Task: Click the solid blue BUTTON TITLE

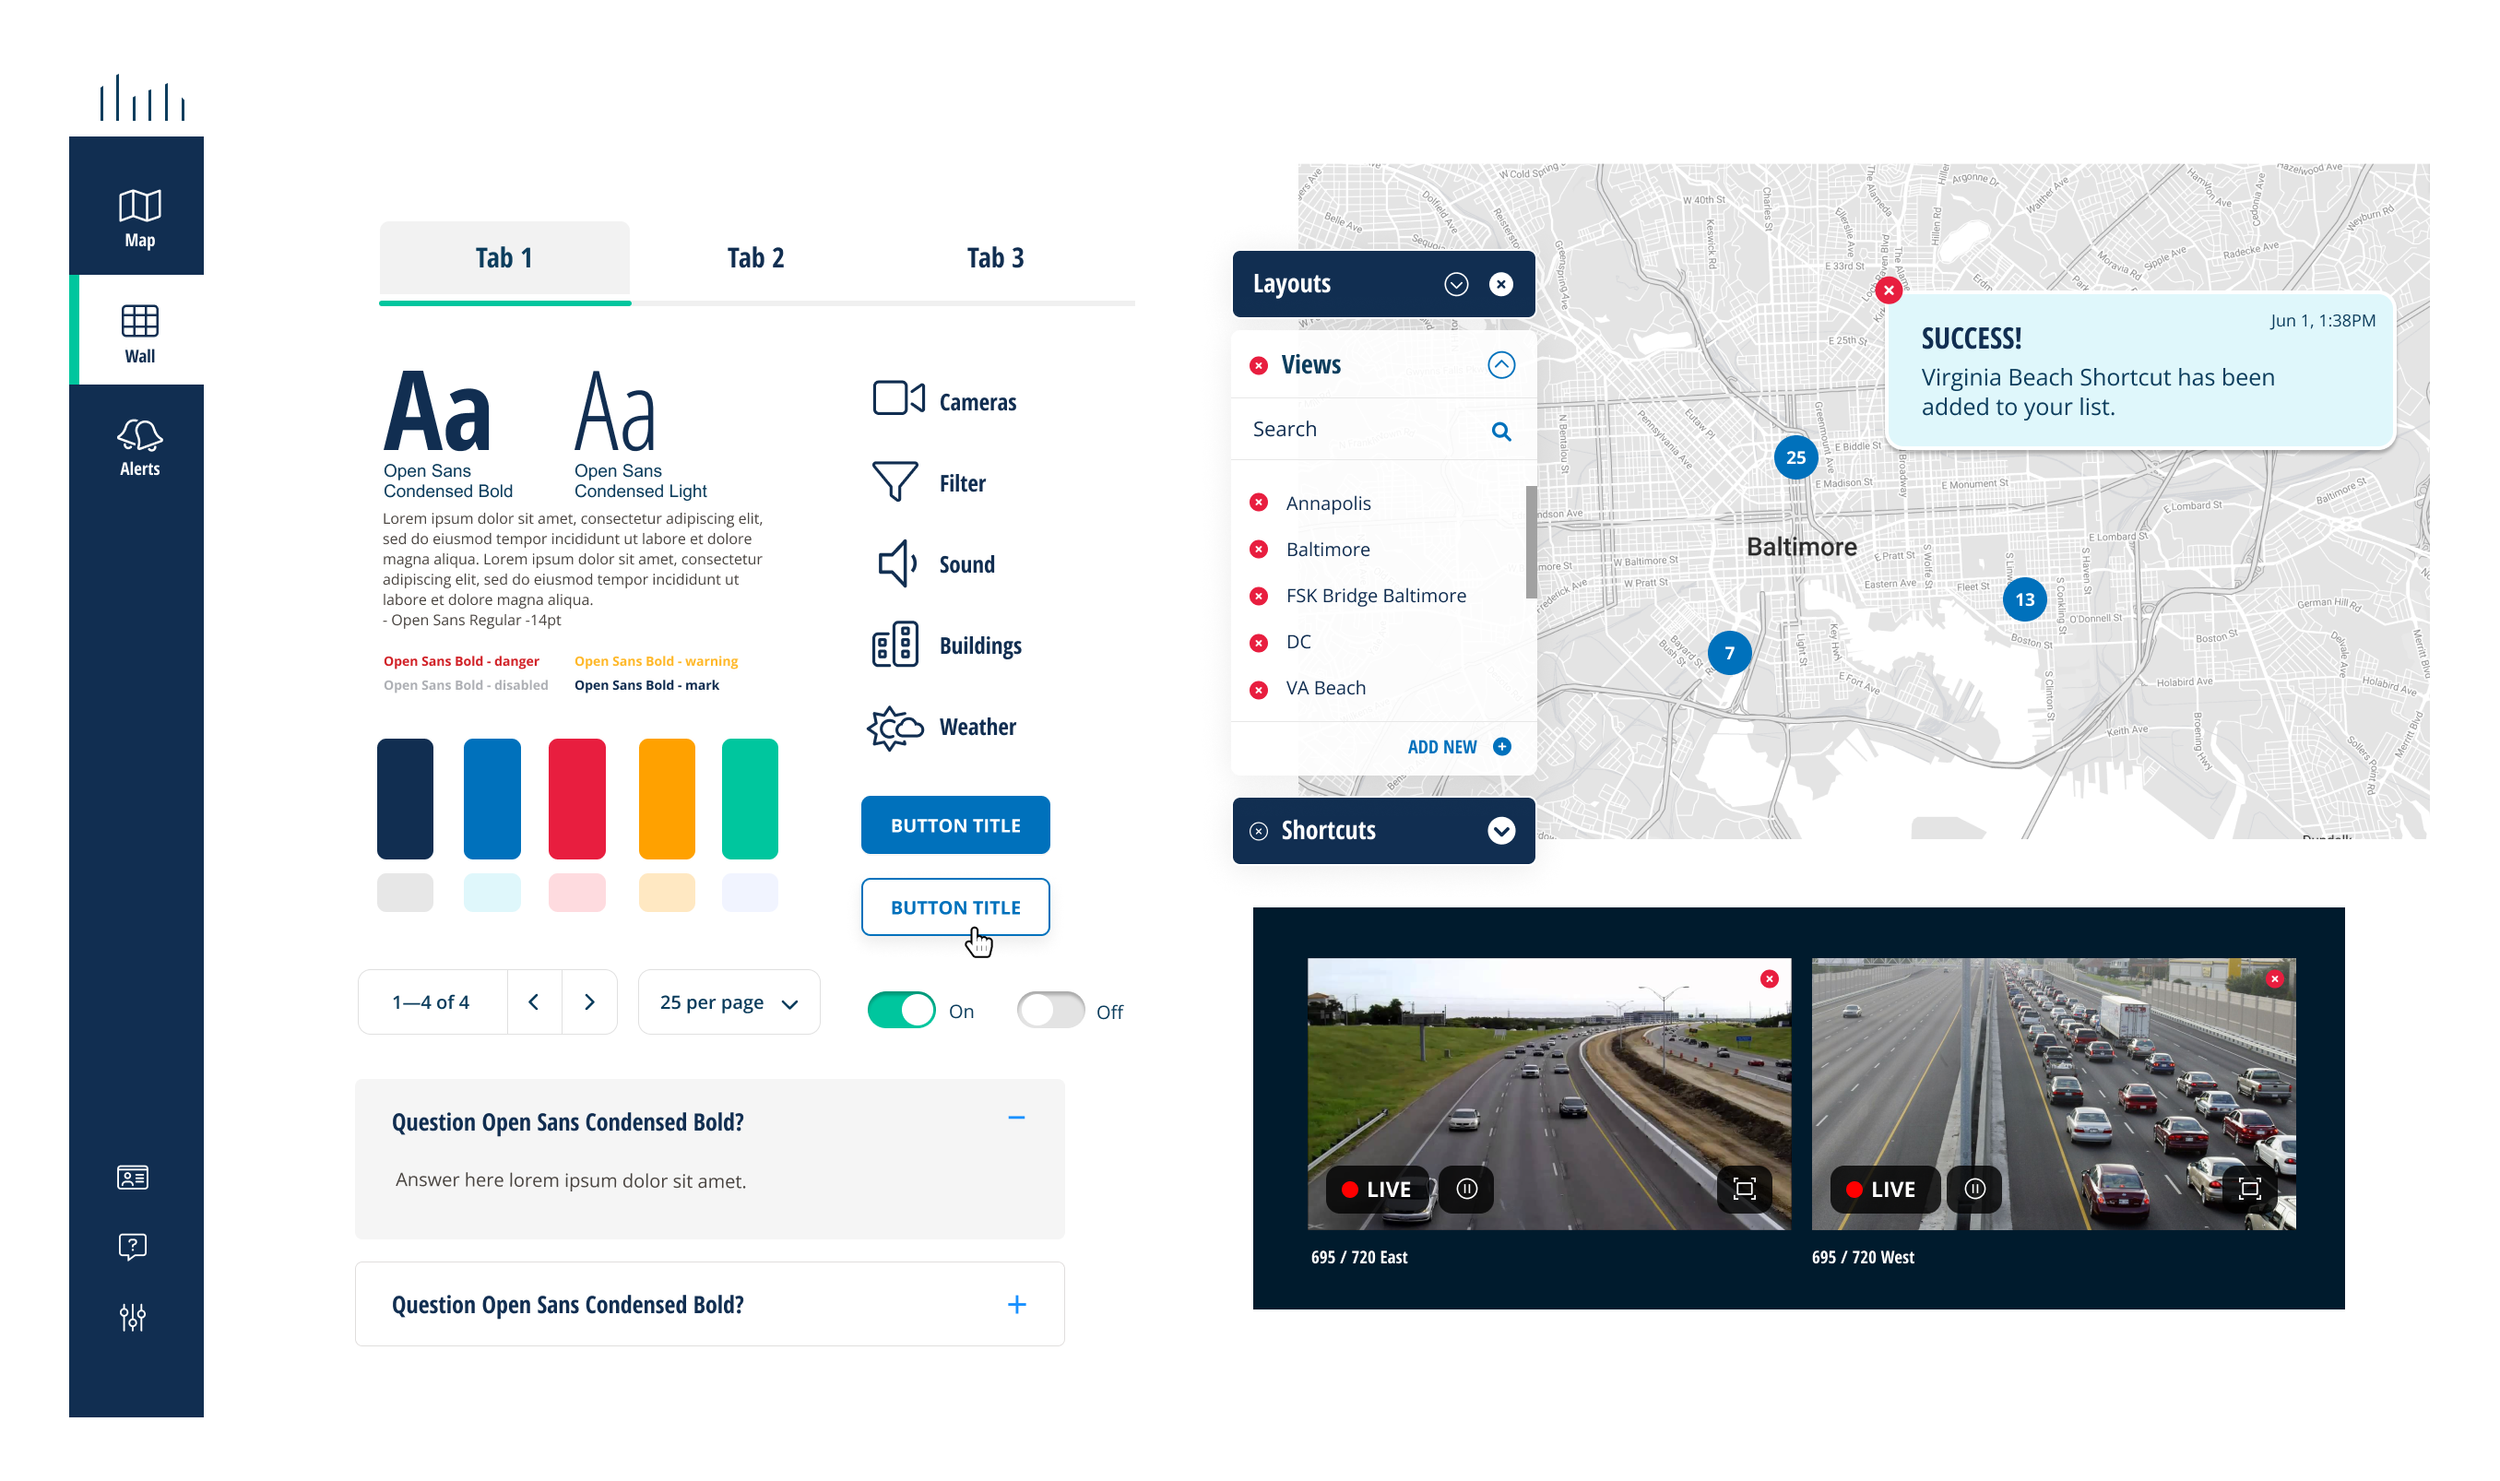Action: click(955, 825)
